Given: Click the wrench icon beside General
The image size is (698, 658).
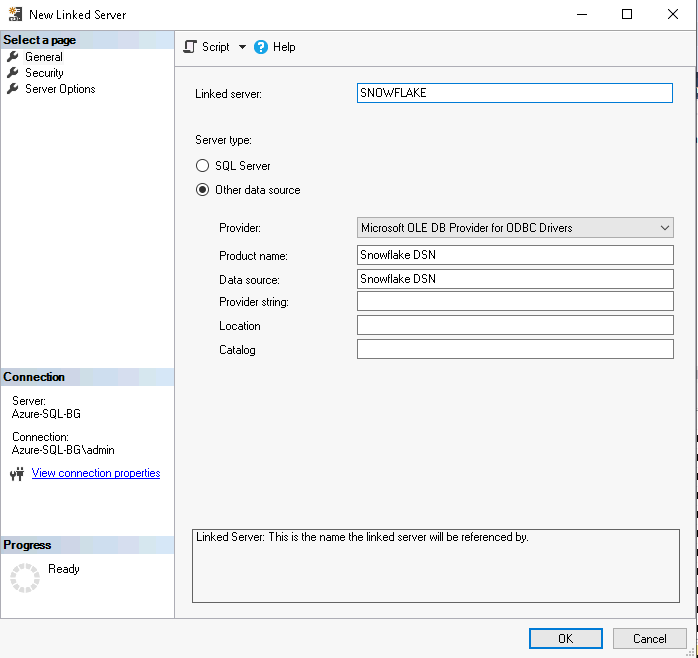Looking at the screenshot, I should pos(13,57).
